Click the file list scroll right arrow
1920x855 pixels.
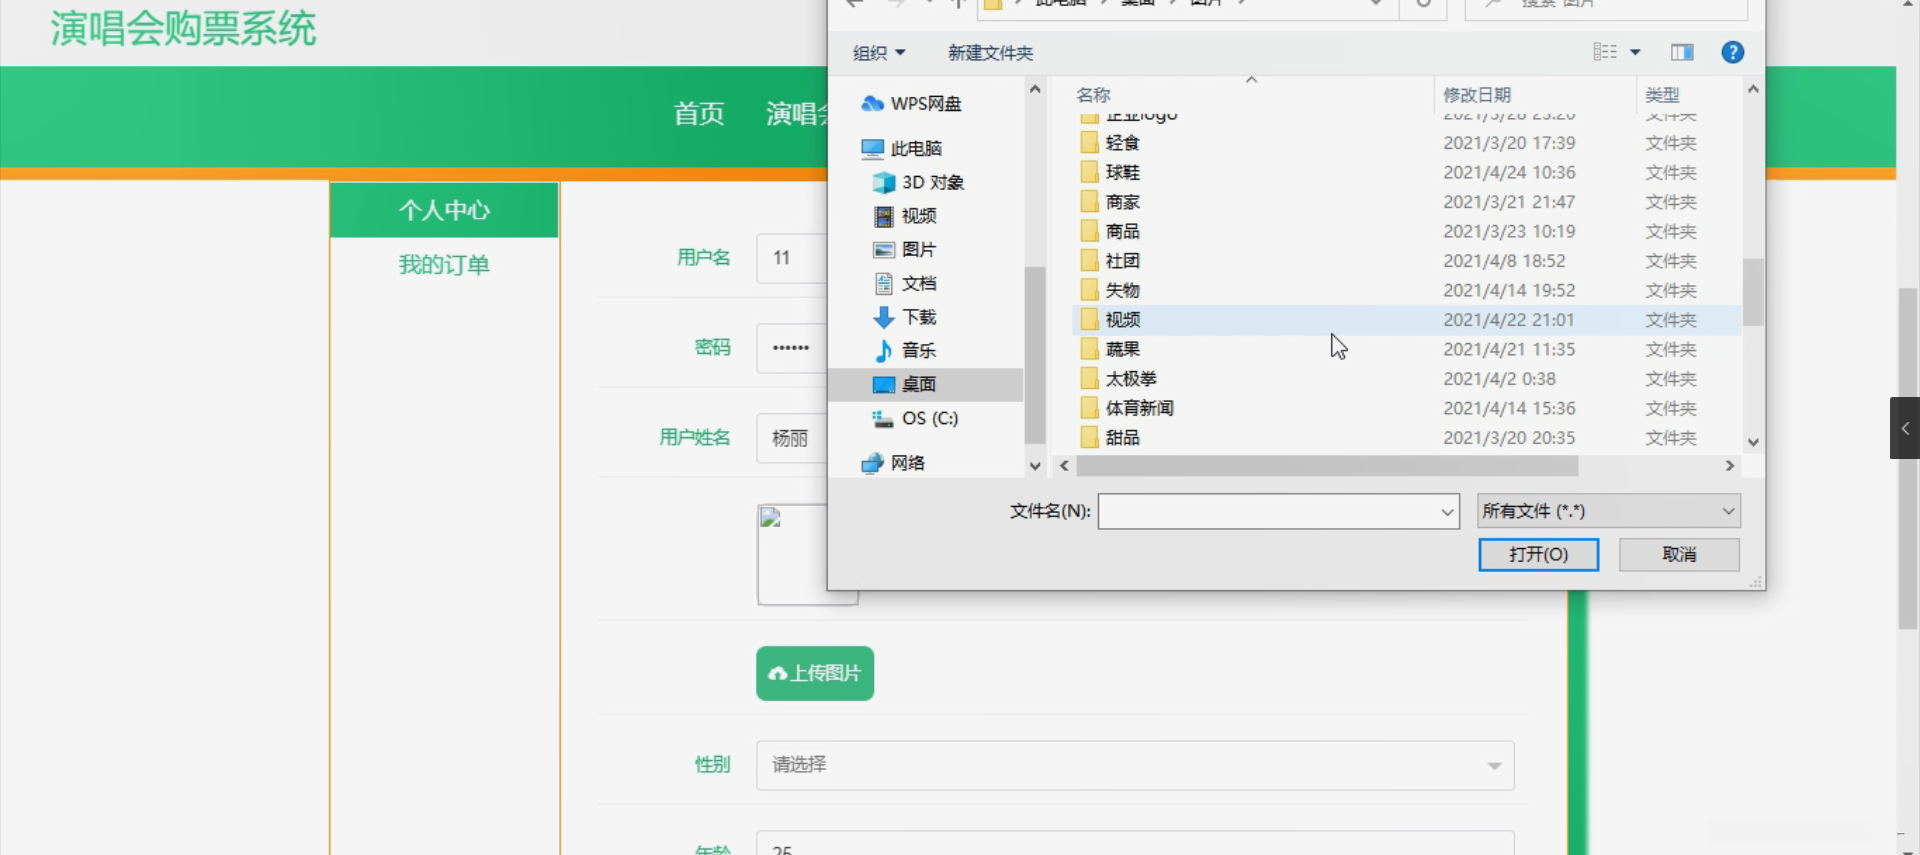click(1730, 466)
